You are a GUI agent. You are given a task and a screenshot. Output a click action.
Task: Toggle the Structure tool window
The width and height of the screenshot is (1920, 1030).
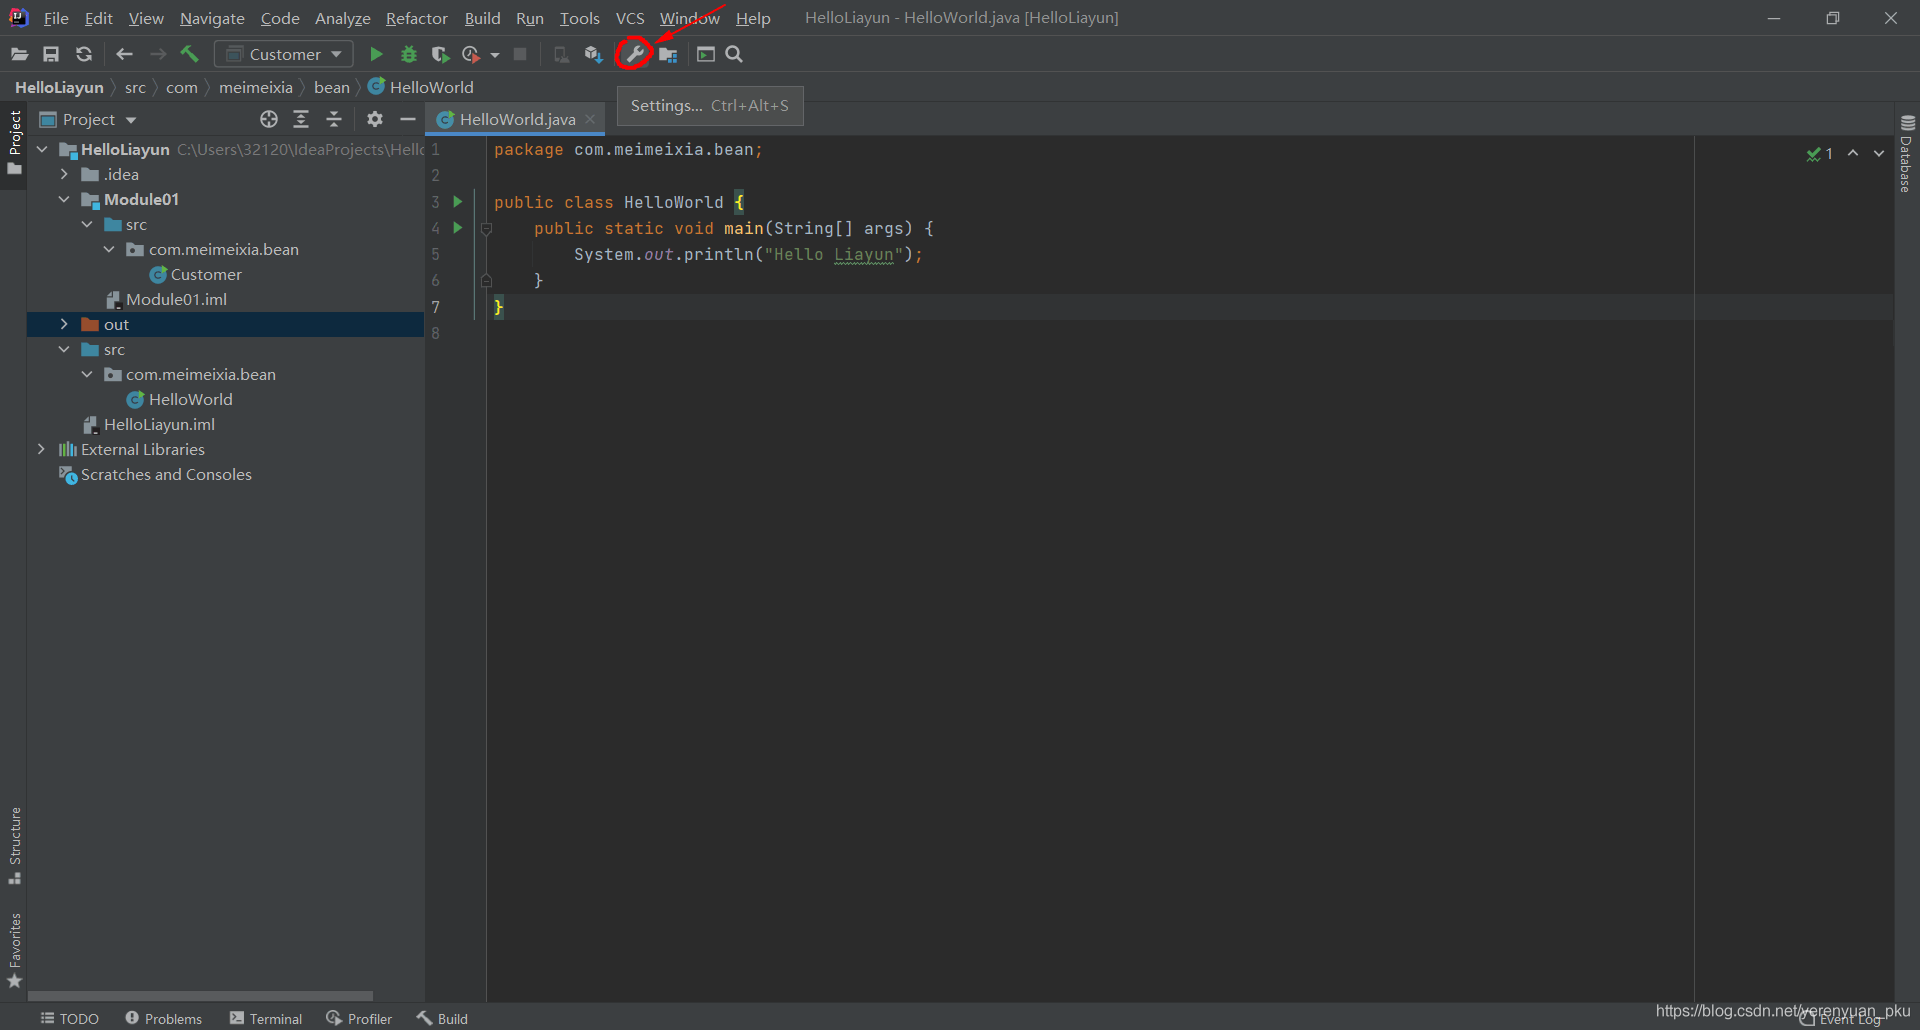(x=14, y=844)
